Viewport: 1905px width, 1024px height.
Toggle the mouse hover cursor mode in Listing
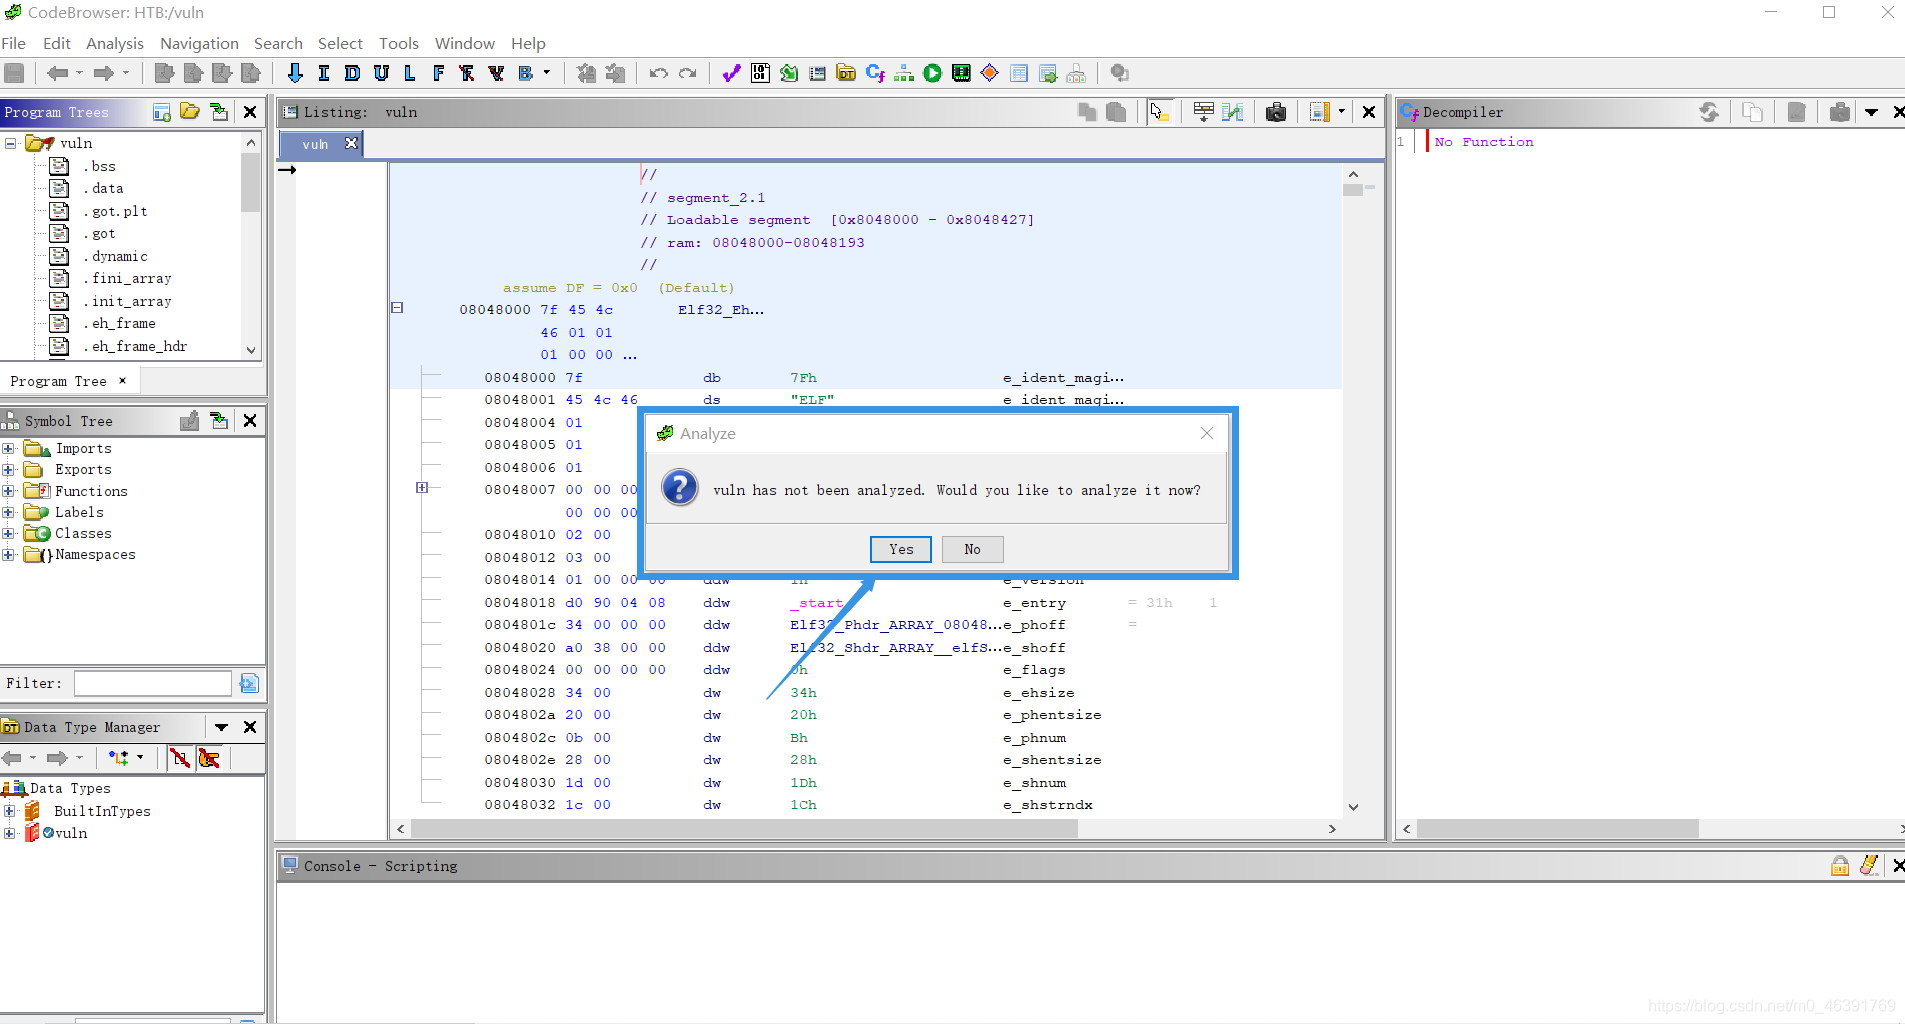pos(1159,112)
